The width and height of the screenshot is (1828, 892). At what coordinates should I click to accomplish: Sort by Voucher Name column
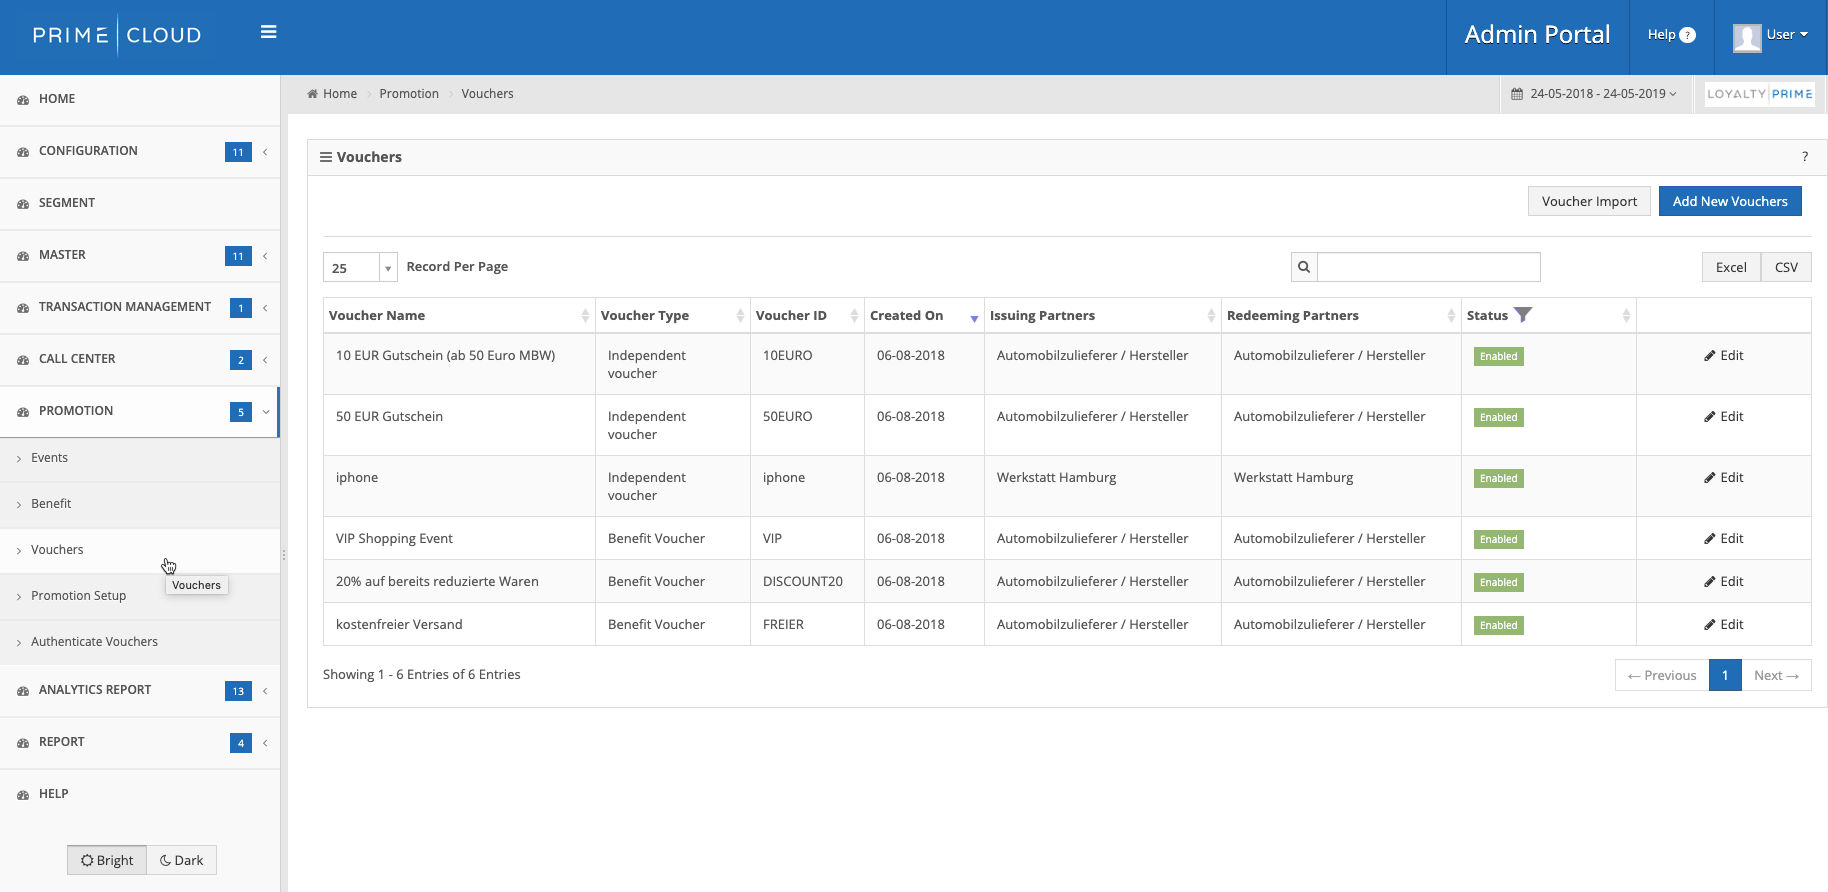[459, 316]
